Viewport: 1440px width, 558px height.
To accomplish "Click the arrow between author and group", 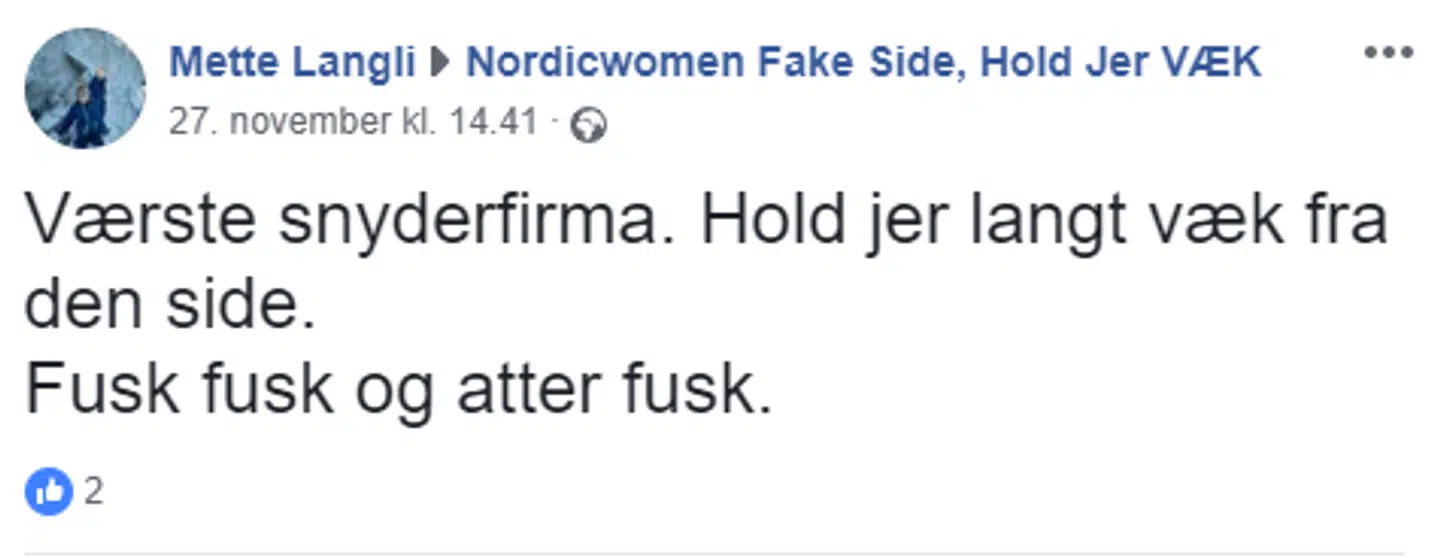I will coord(440,64).
